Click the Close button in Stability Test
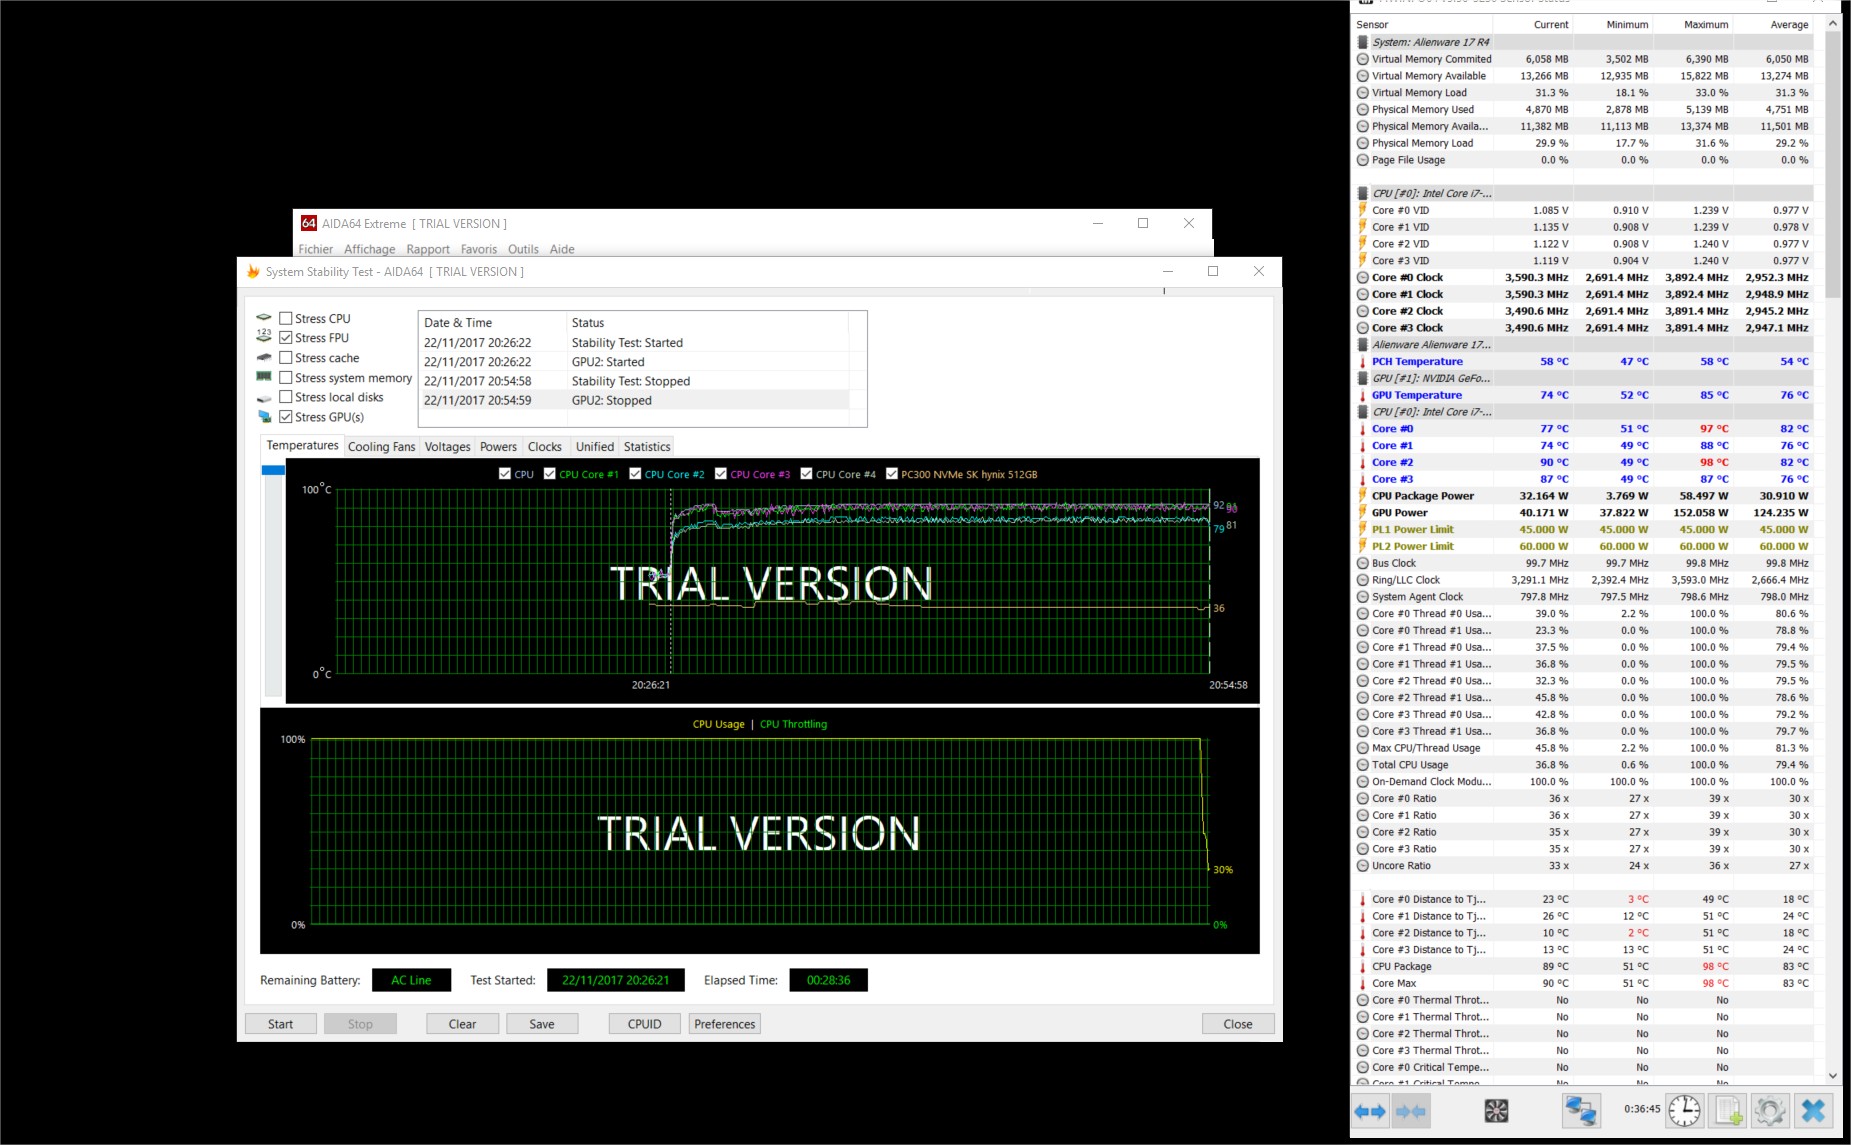The width and height of the screenshot is (1851, 1145). pyautogui.click(x=1238, y=1024)
